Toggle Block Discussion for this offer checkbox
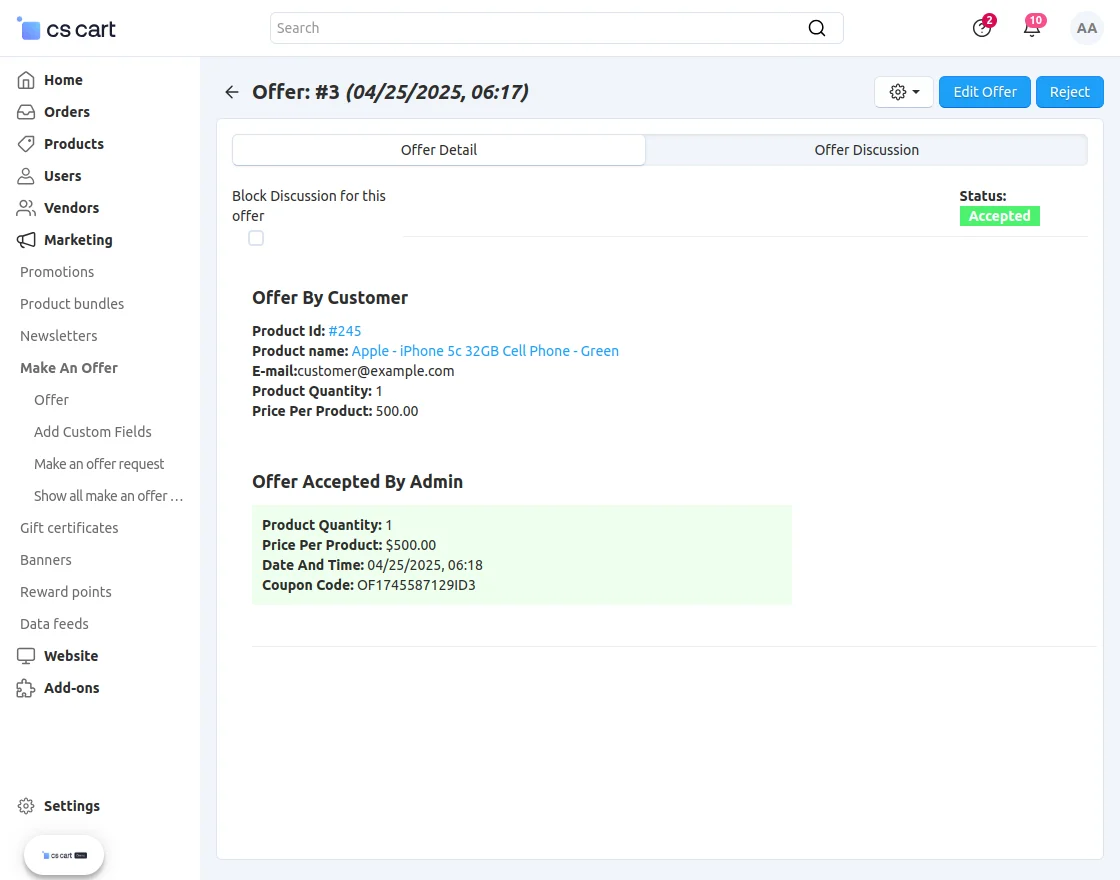Image resolution: width=1120 pixels, height=880 pixels. pyautogui.click(x=256, y=238)
